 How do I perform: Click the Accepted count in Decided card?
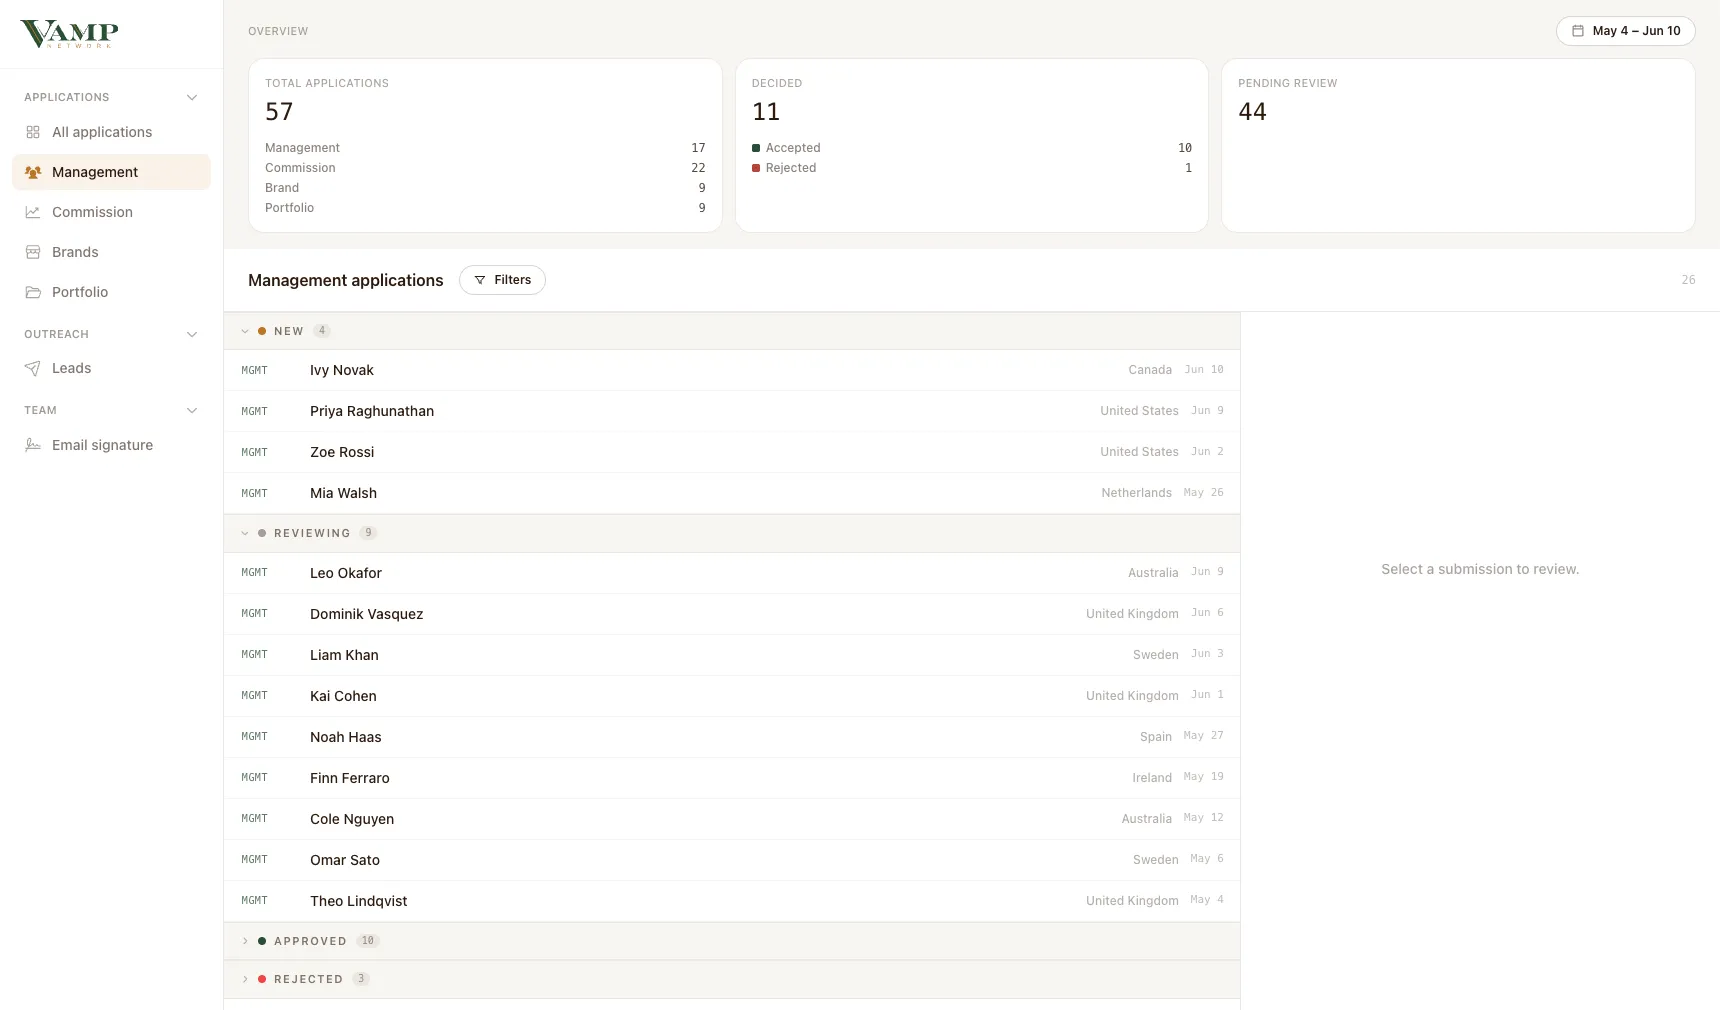[1185, 148]
